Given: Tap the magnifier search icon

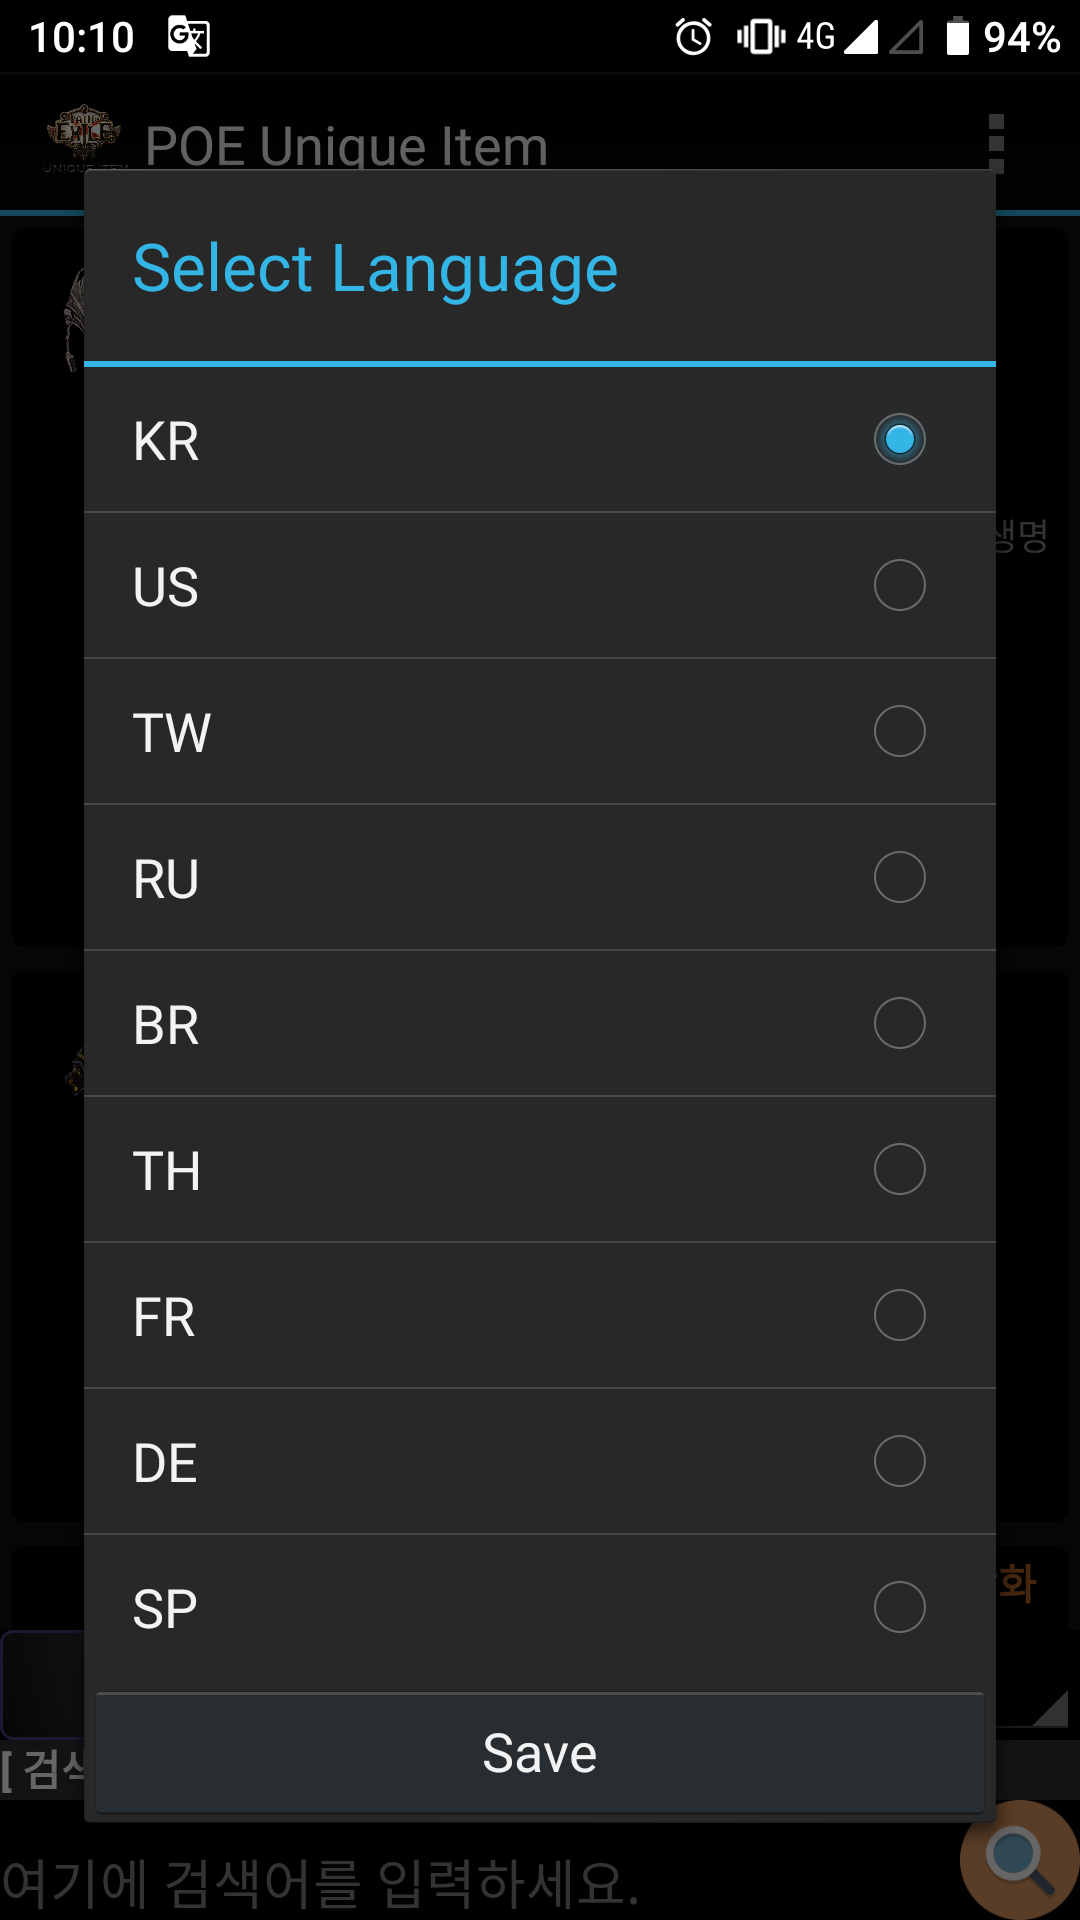Looking at the screenshot, I should tap(1020, 1860).
